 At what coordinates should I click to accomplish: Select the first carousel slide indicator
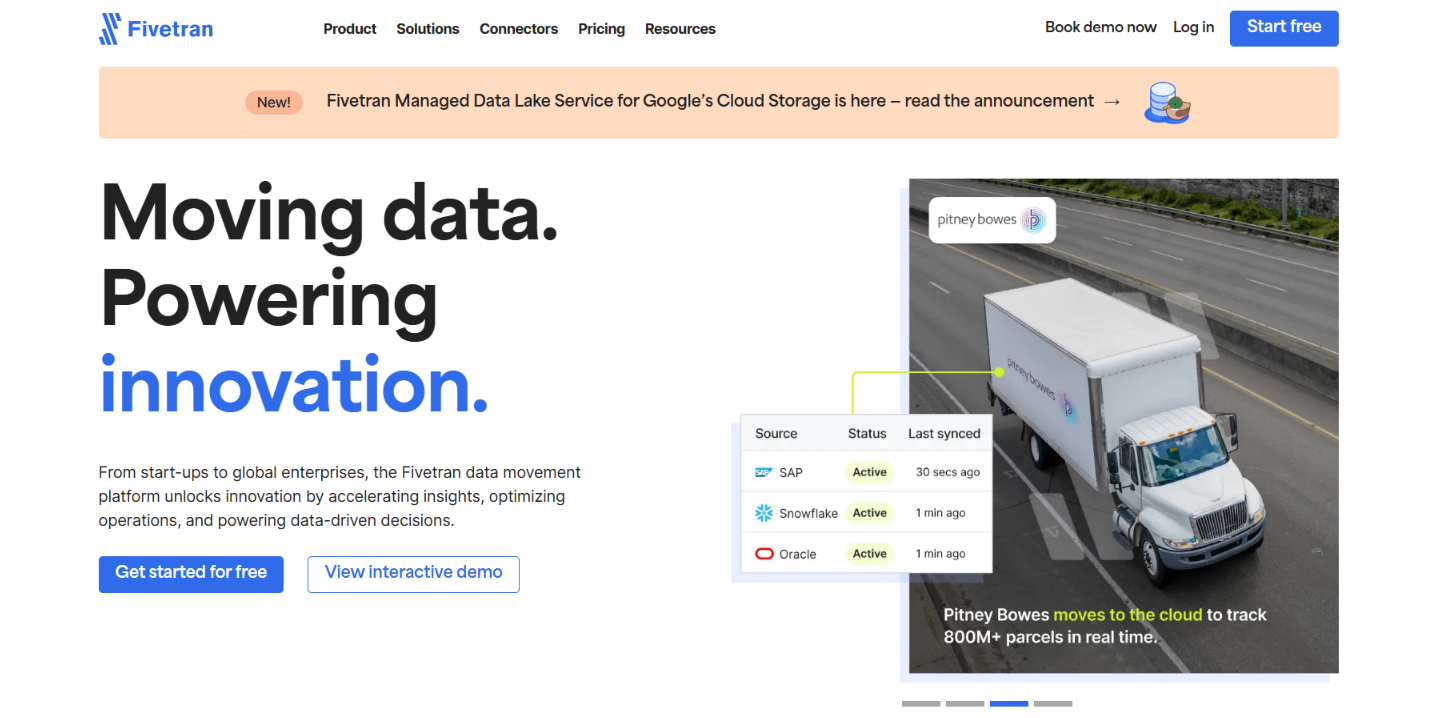point(921,704)
